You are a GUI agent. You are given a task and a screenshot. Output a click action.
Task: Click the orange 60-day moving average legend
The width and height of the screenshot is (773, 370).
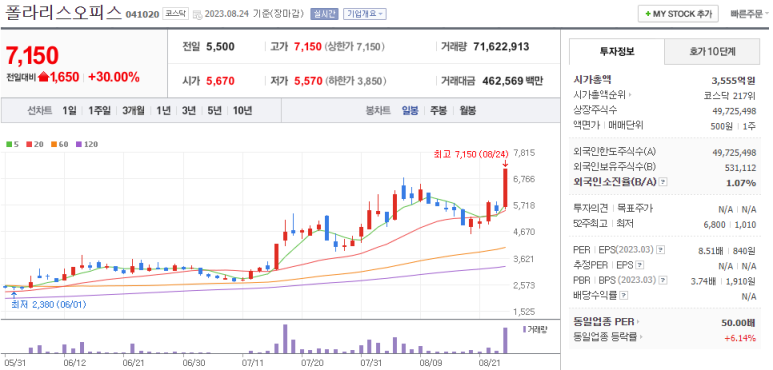click(59, 144)
